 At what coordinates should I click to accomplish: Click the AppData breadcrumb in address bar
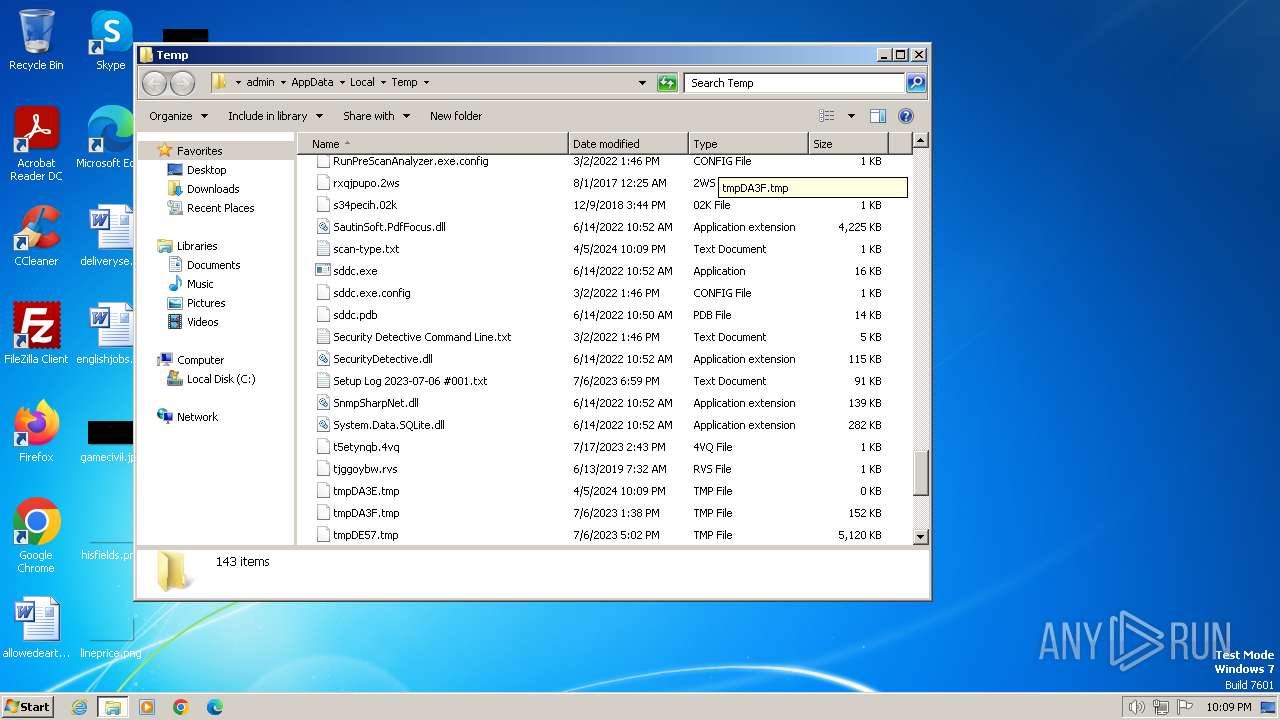[312, 83]
